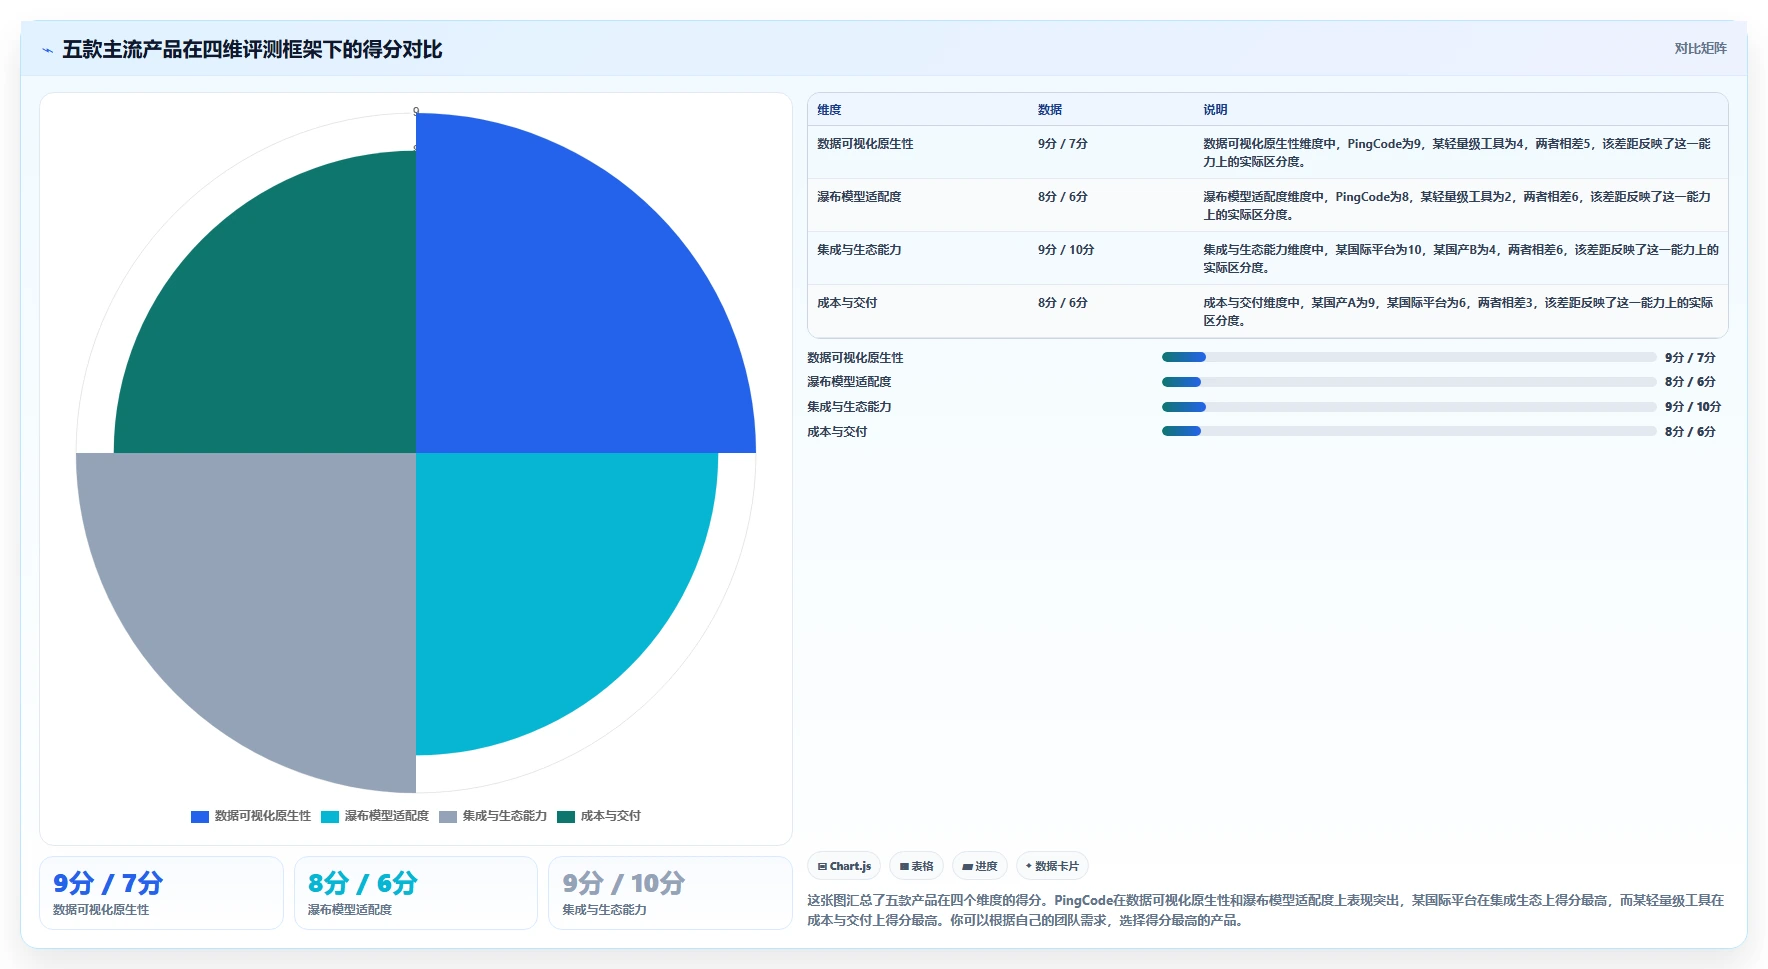Click the 数据 column header
This screenshot has height=969, width=1768.
1050,110
